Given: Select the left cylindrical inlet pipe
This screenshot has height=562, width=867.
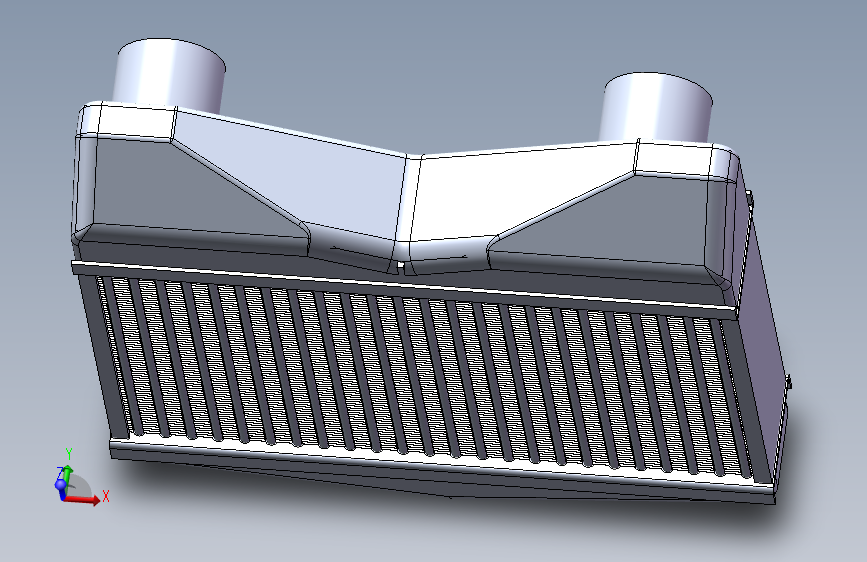Looking at the screenshot, I should (169, 75).
